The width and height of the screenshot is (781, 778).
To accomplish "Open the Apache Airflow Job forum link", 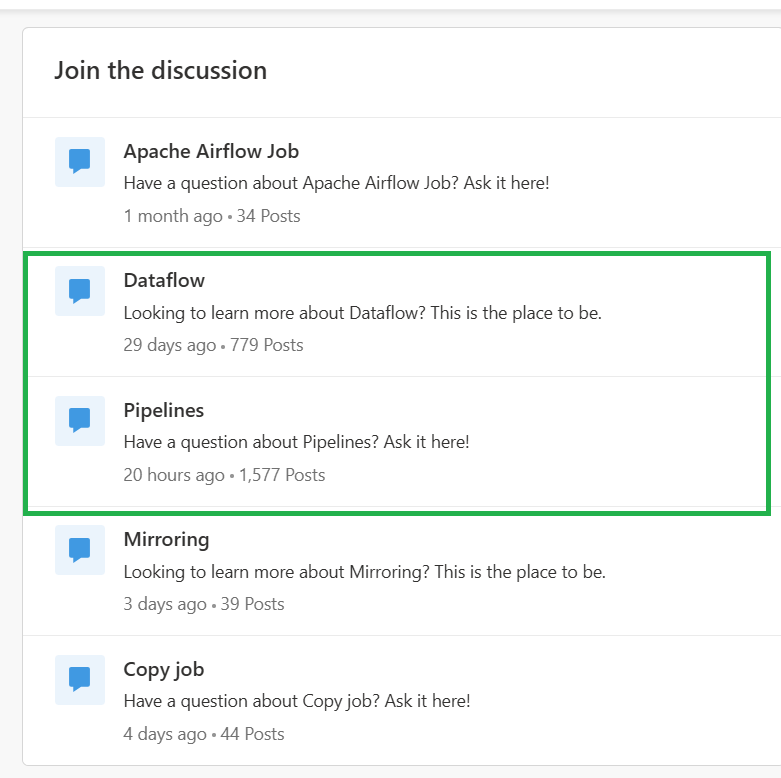I will [x=211, y=151].
